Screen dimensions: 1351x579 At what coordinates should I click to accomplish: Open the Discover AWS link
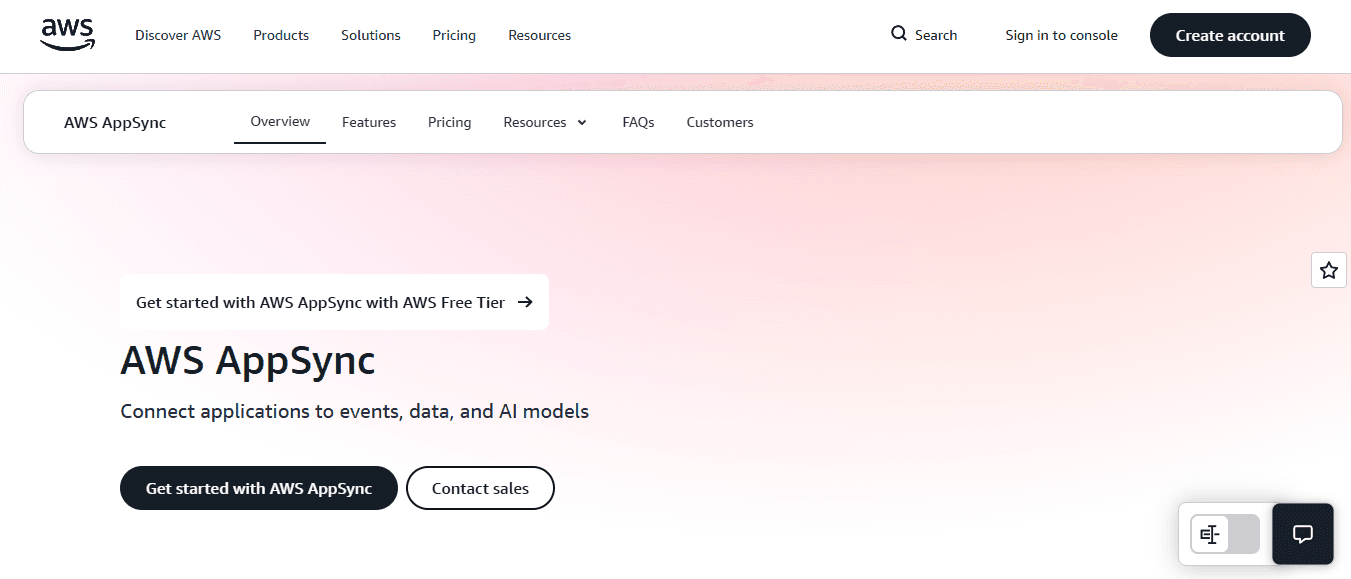pyautogui.click(x=178, y=35)
